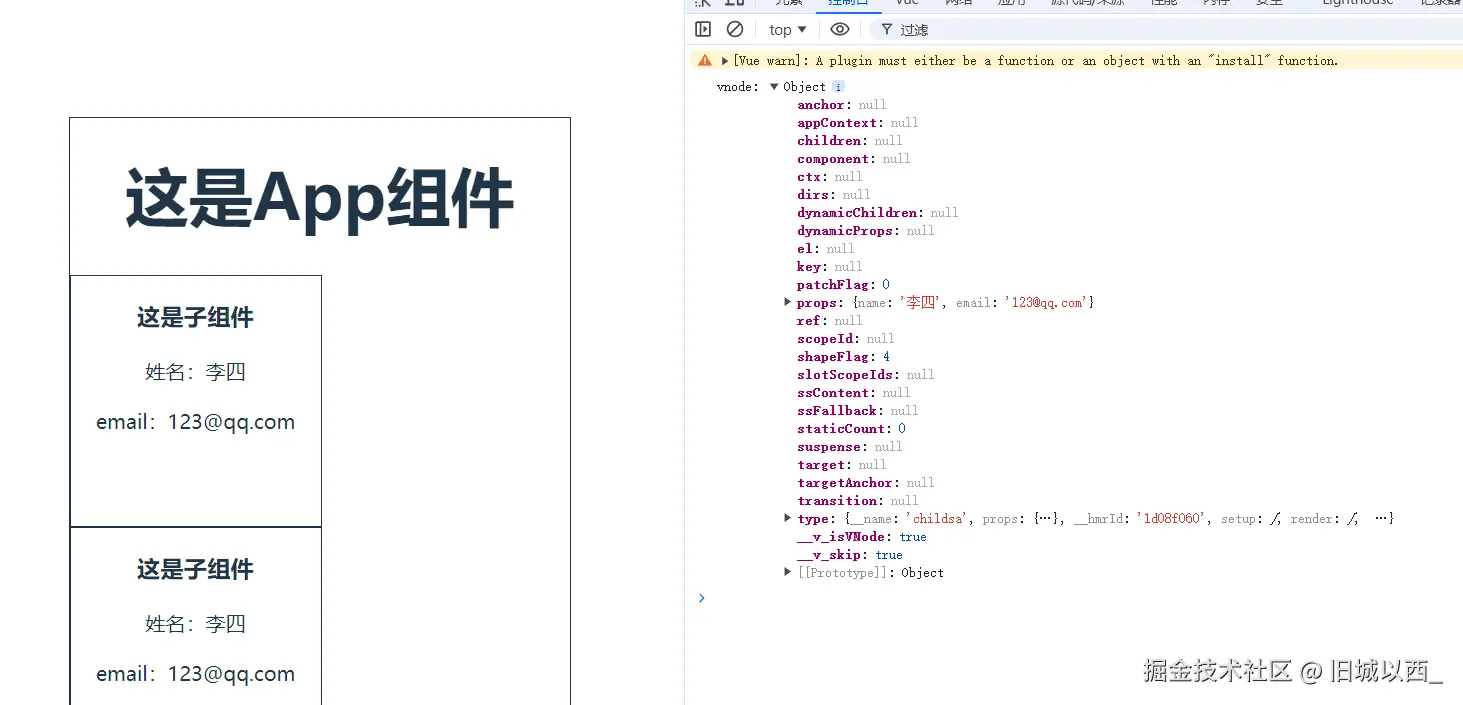Viewport: 1463px width, 705px height.
Task: Collapse the vnode Object tree arrow
Action: 774,87
